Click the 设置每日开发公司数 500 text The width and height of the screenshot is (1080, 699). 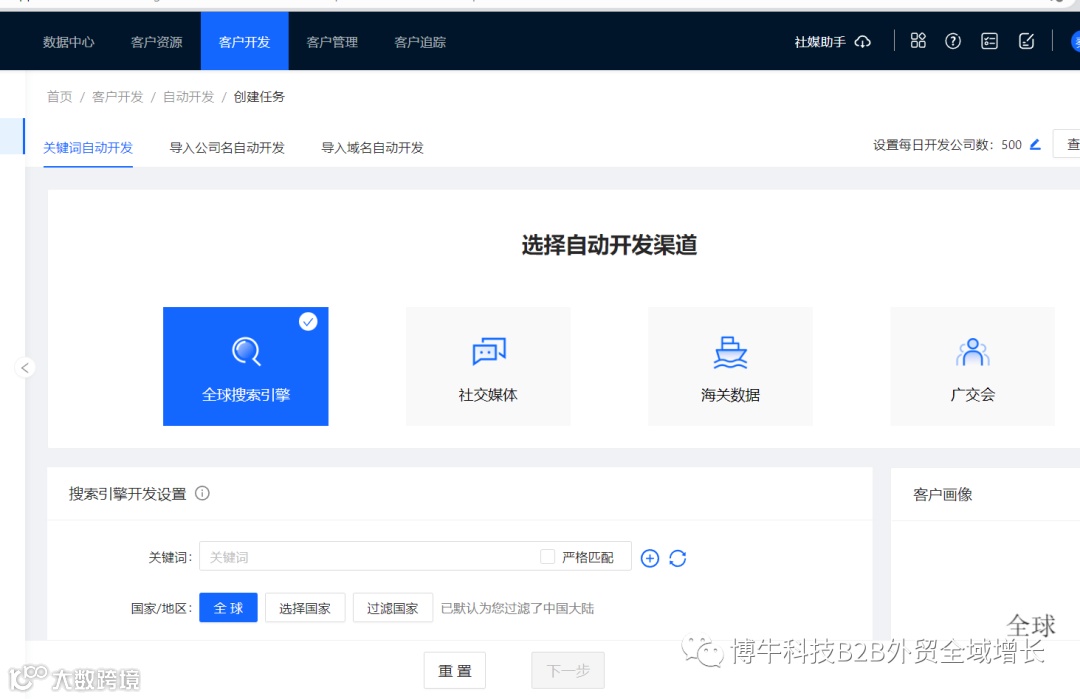[x=947, y=145]
